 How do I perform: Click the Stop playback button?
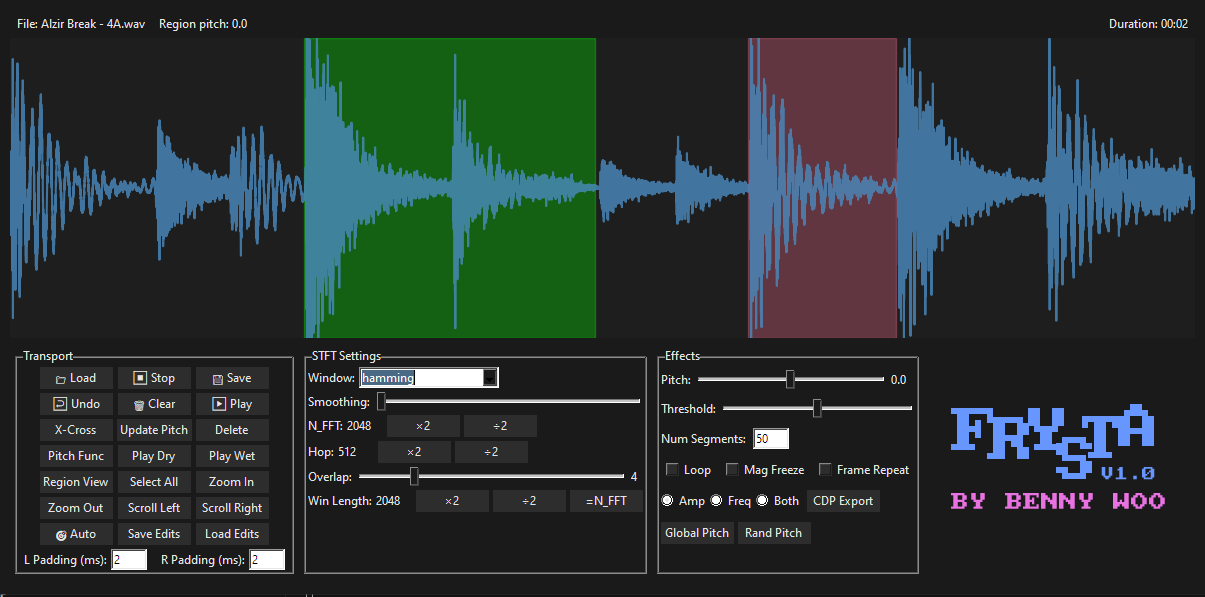(x=154, y=378)
